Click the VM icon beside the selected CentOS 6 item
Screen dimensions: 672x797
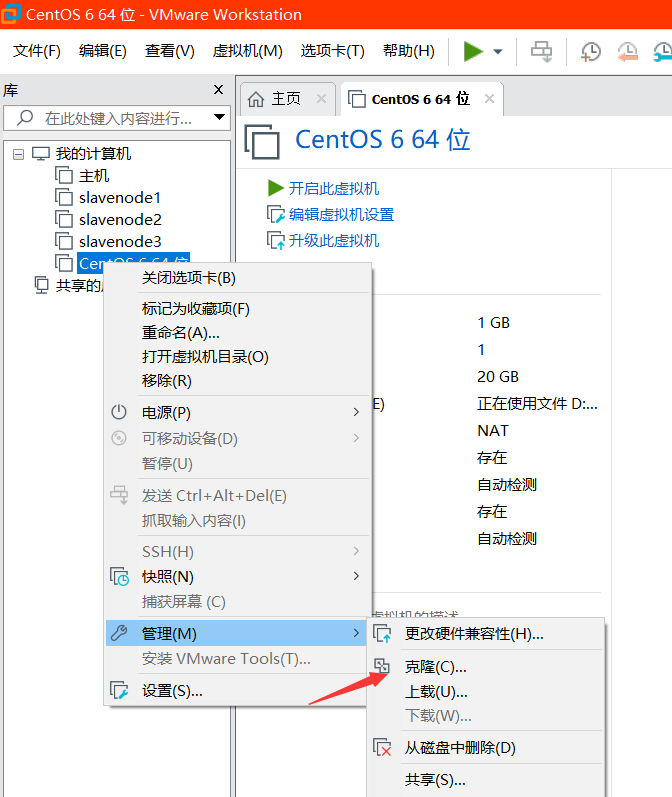click(x=64, y=263)
